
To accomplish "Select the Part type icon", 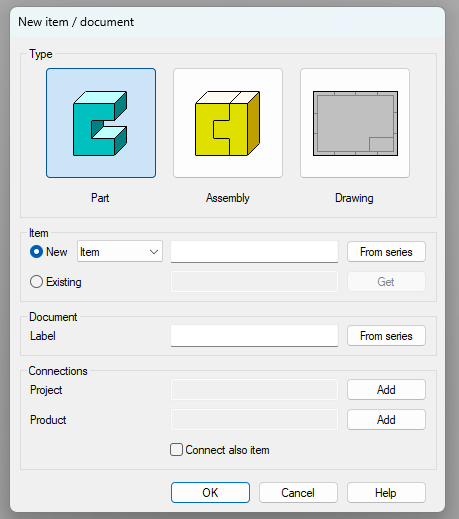I will pyautogui.click(x=101, y=123).
